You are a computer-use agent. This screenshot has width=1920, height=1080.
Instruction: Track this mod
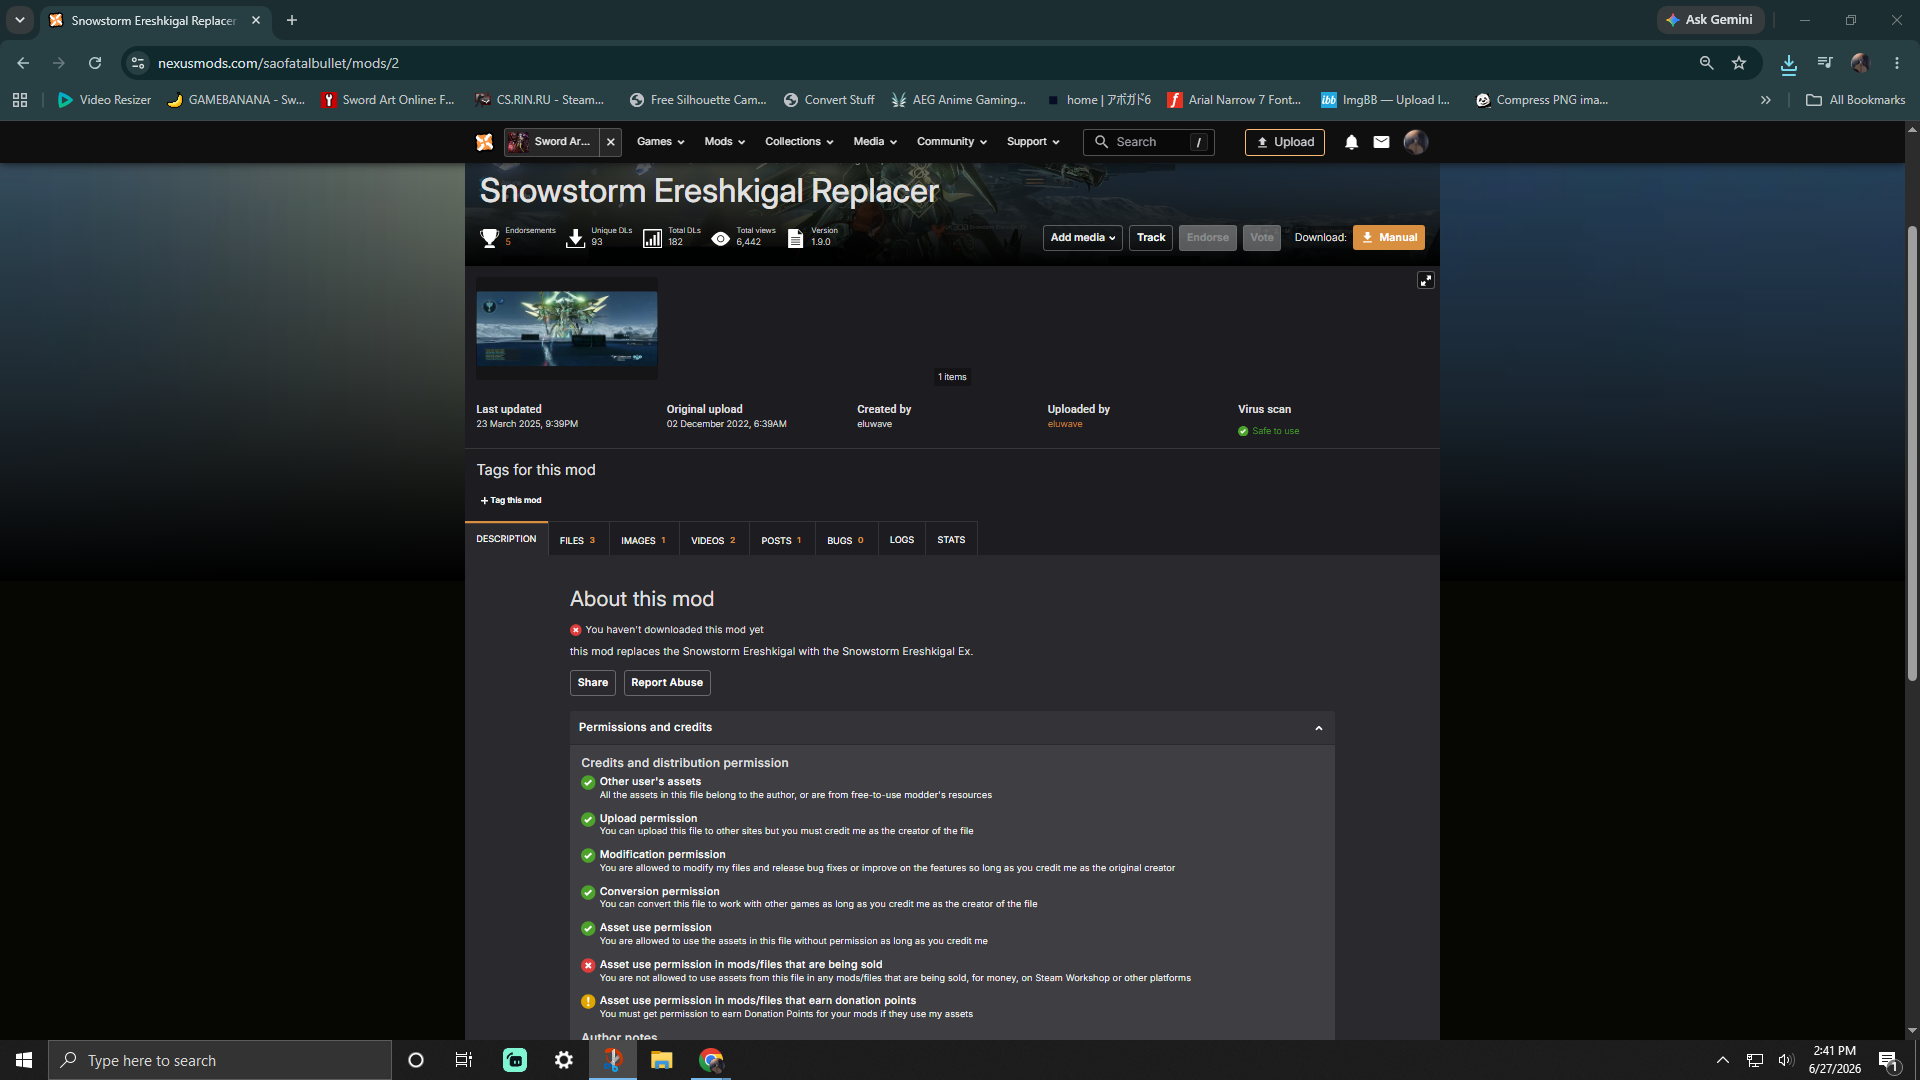(1151, 238)
